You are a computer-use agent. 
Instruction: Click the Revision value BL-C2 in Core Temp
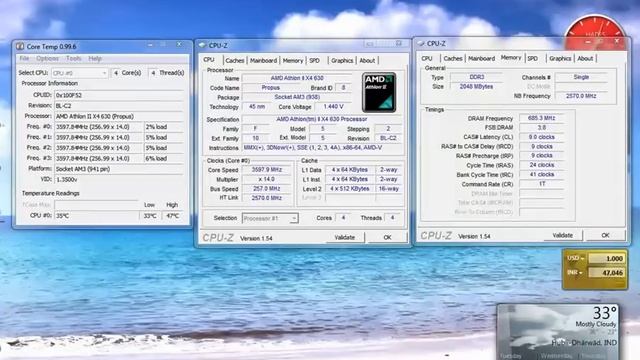tap(119, 106)
